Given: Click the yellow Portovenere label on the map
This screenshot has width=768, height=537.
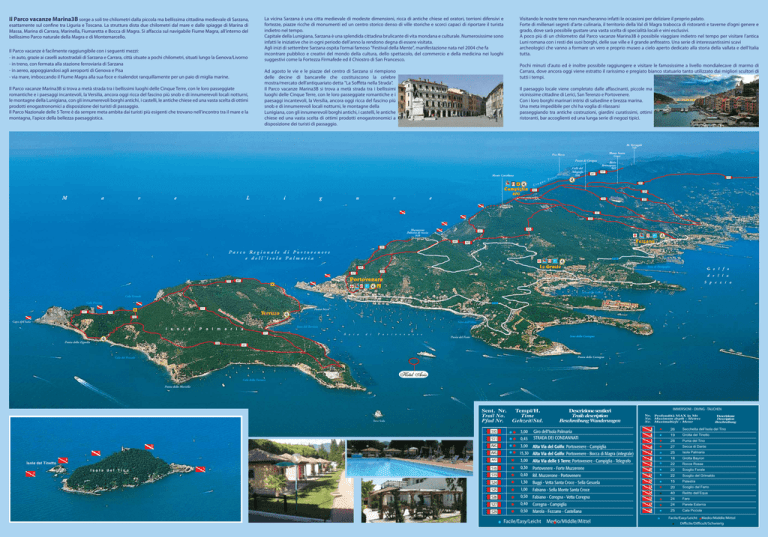Looking at the screenshot, I should point(366,279).
